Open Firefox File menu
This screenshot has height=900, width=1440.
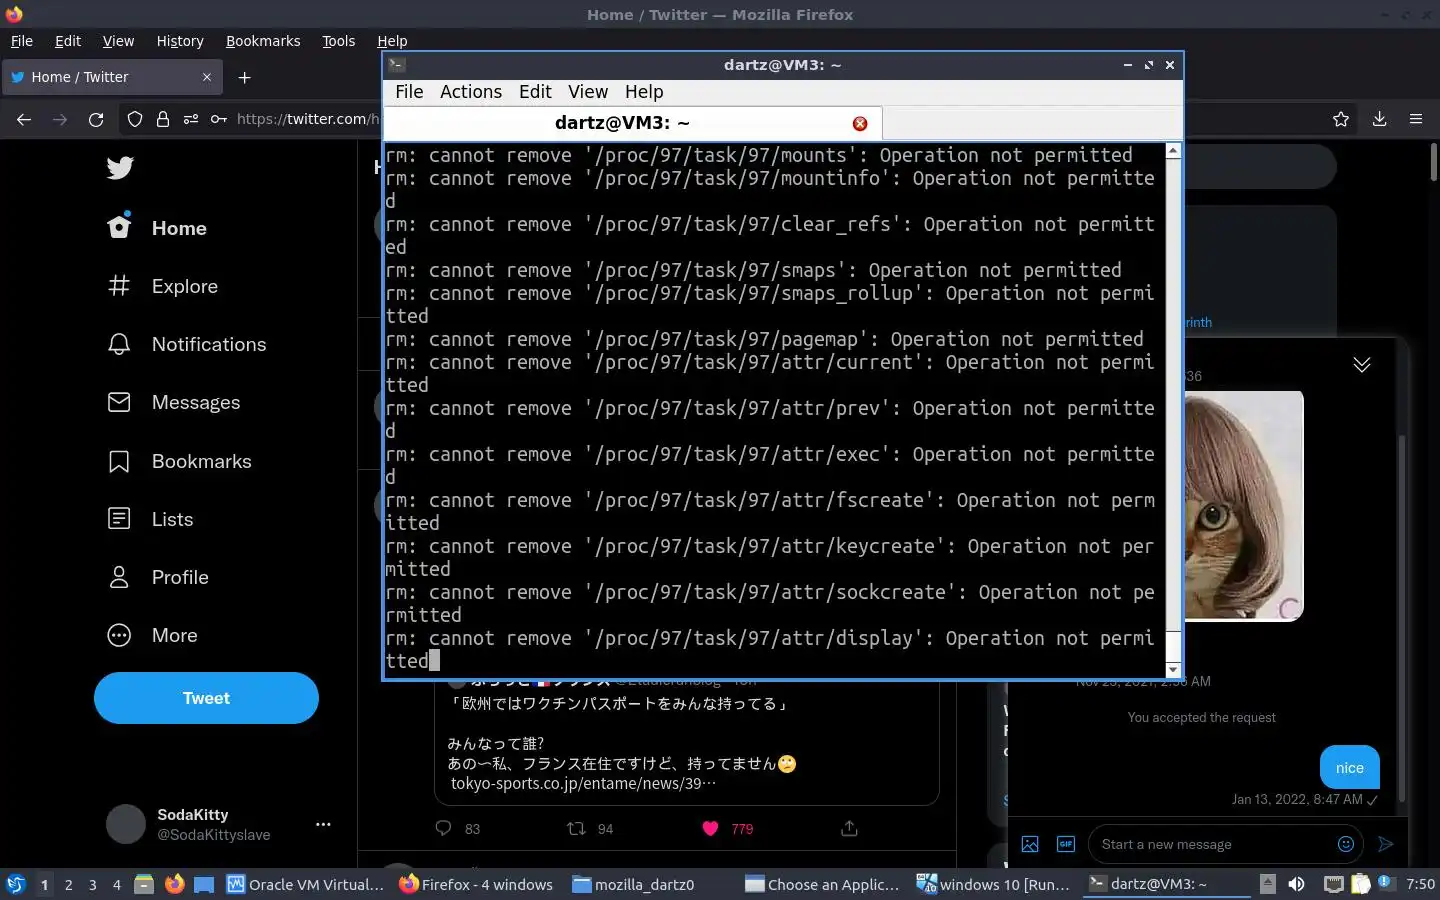(x=22, y=41)
